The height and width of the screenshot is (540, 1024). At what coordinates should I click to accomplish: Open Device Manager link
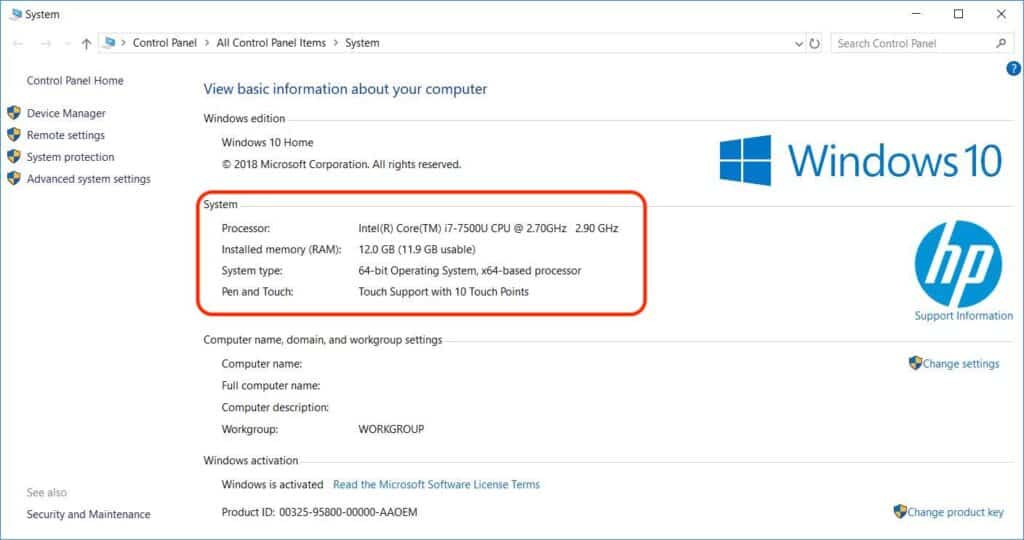click(x=66, y=113)
